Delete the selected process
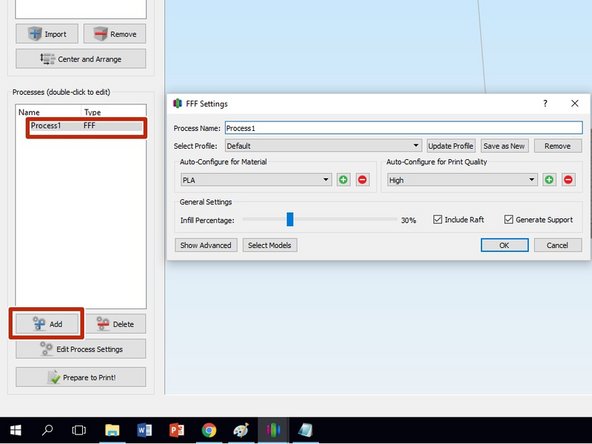Viewport: 592px width, 444px height. (x=116, y=324)
